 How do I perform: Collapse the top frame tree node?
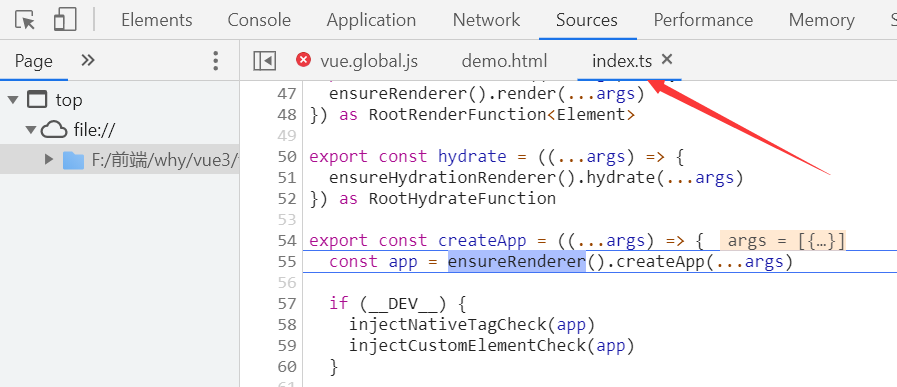(13, 100)
